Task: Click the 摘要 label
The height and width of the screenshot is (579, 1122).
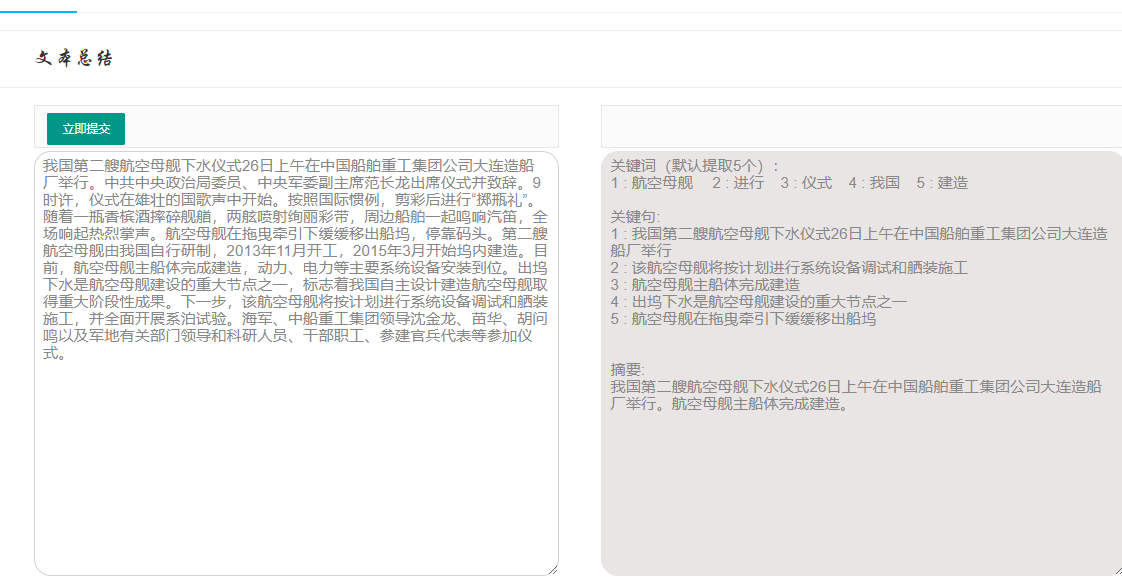Action: point(628,370)
